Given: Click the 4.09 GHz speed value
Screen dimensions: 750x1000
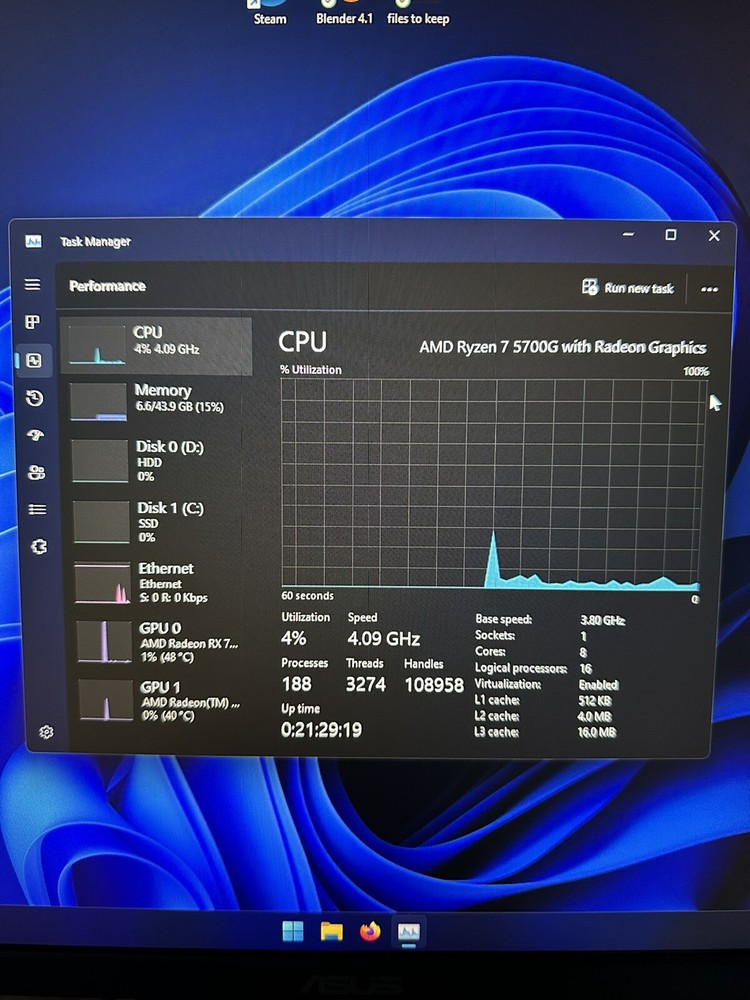Looking at the screenshot, I should 383,638.
